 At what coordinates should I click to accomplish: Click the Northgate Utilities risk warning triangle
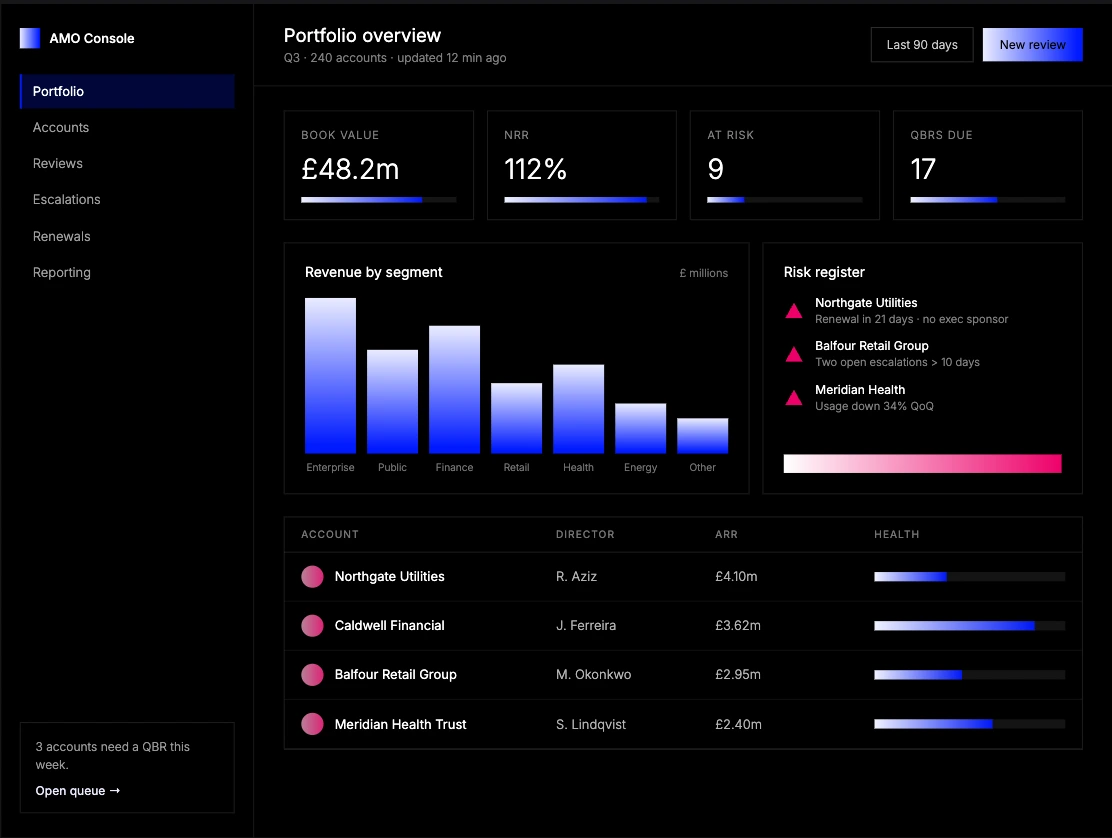[x=794, y=311]
